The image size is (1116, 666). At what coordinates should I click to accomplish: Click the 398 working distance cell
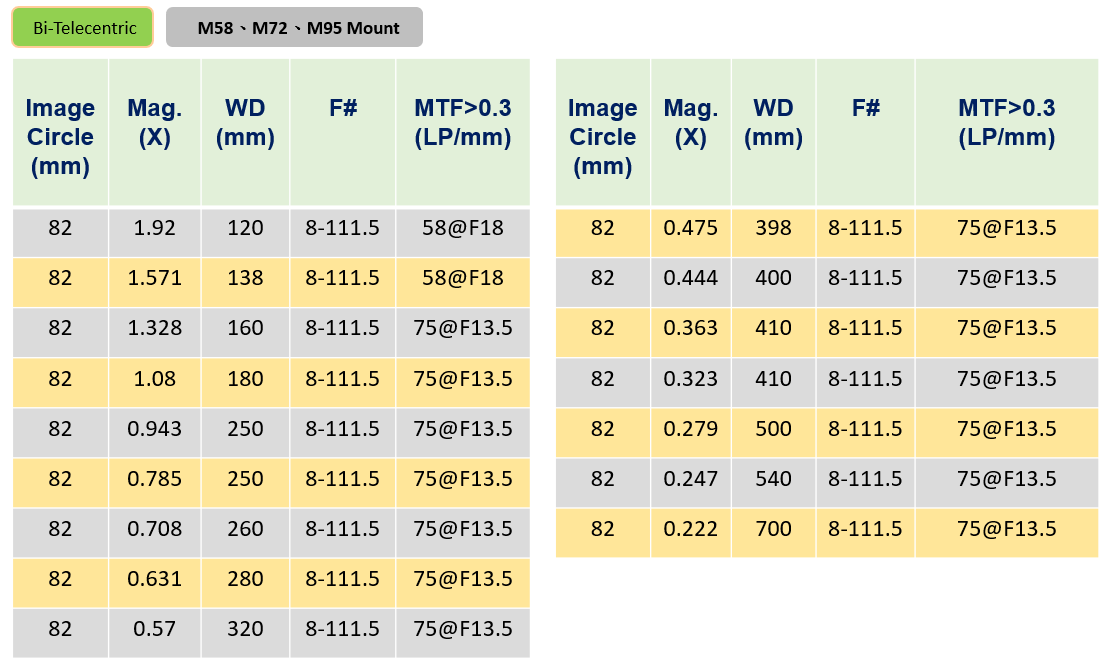pos(773,228)
